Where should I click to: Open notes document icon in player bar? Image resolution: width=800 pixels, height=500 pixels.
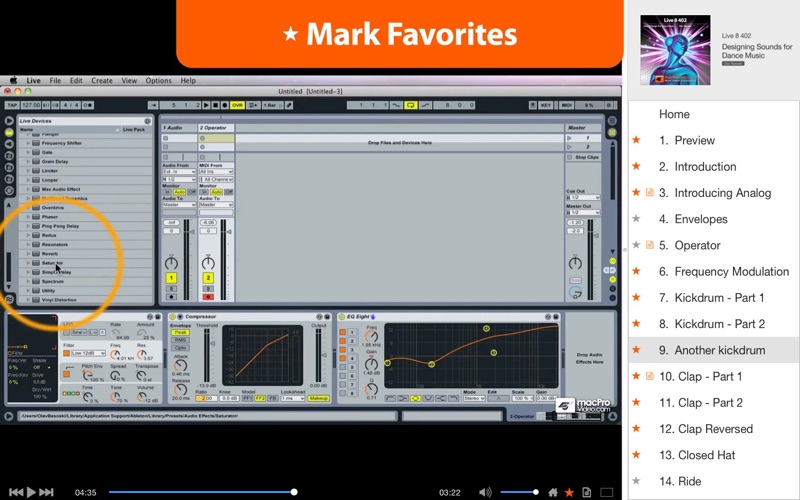point(587,492)
